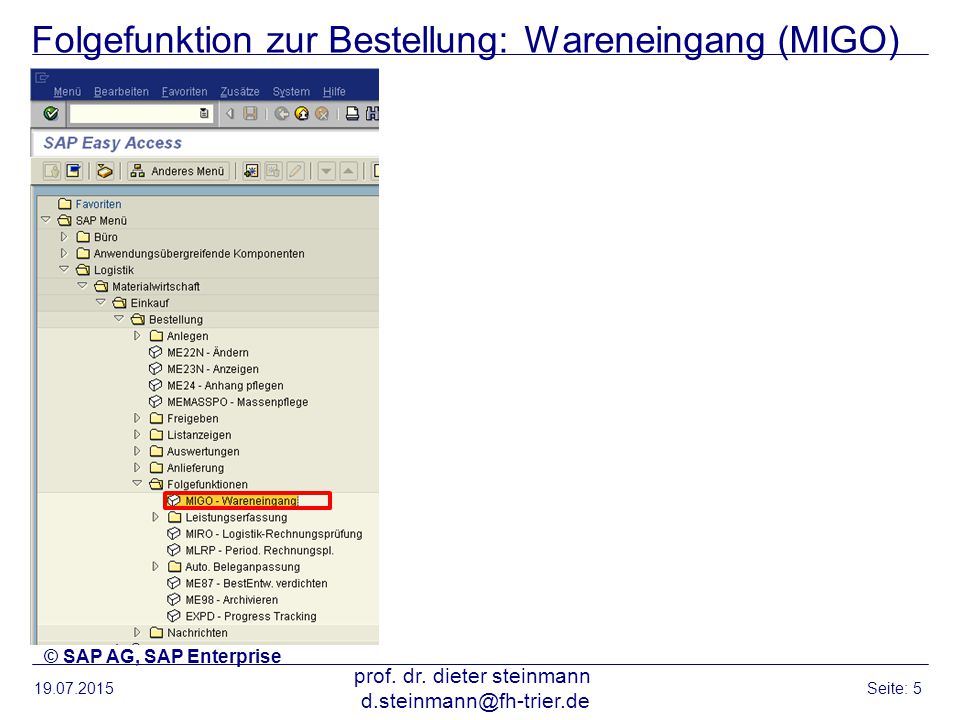This screenshot has width=960, height=720.
Task: Click the yellow Exit icon
Action: [302, 113]
